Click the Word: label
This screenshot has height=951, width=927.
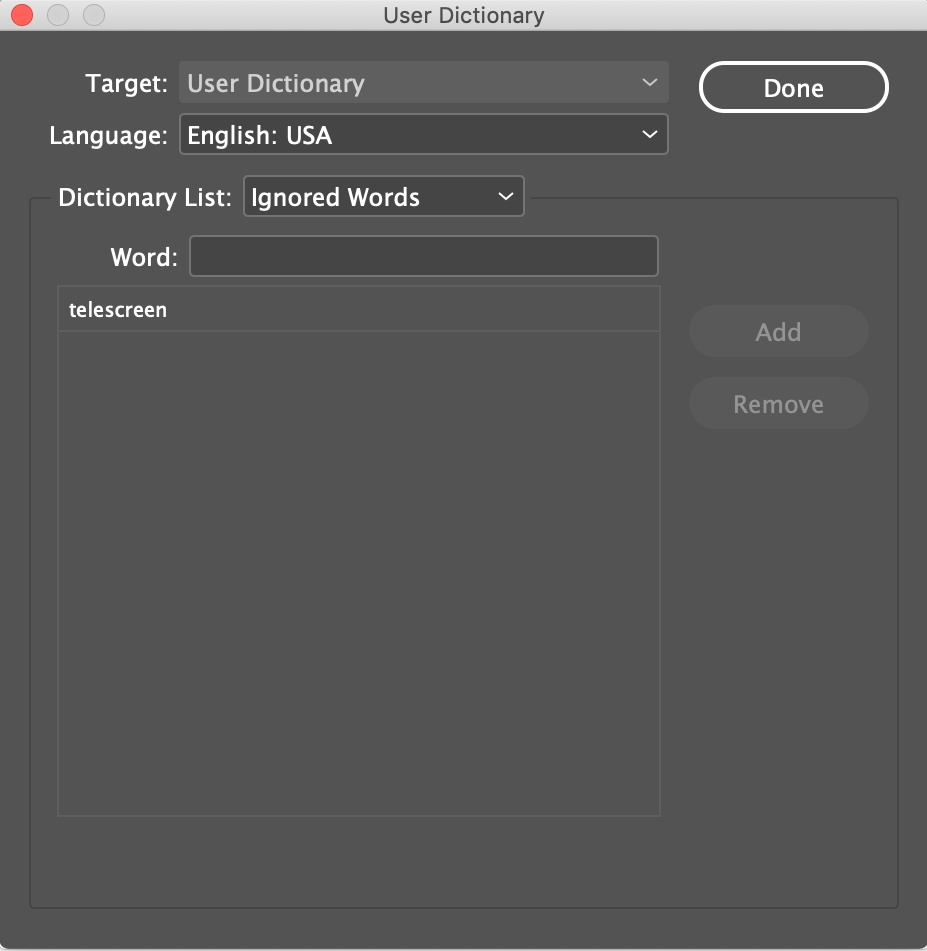tap(143, 257)
